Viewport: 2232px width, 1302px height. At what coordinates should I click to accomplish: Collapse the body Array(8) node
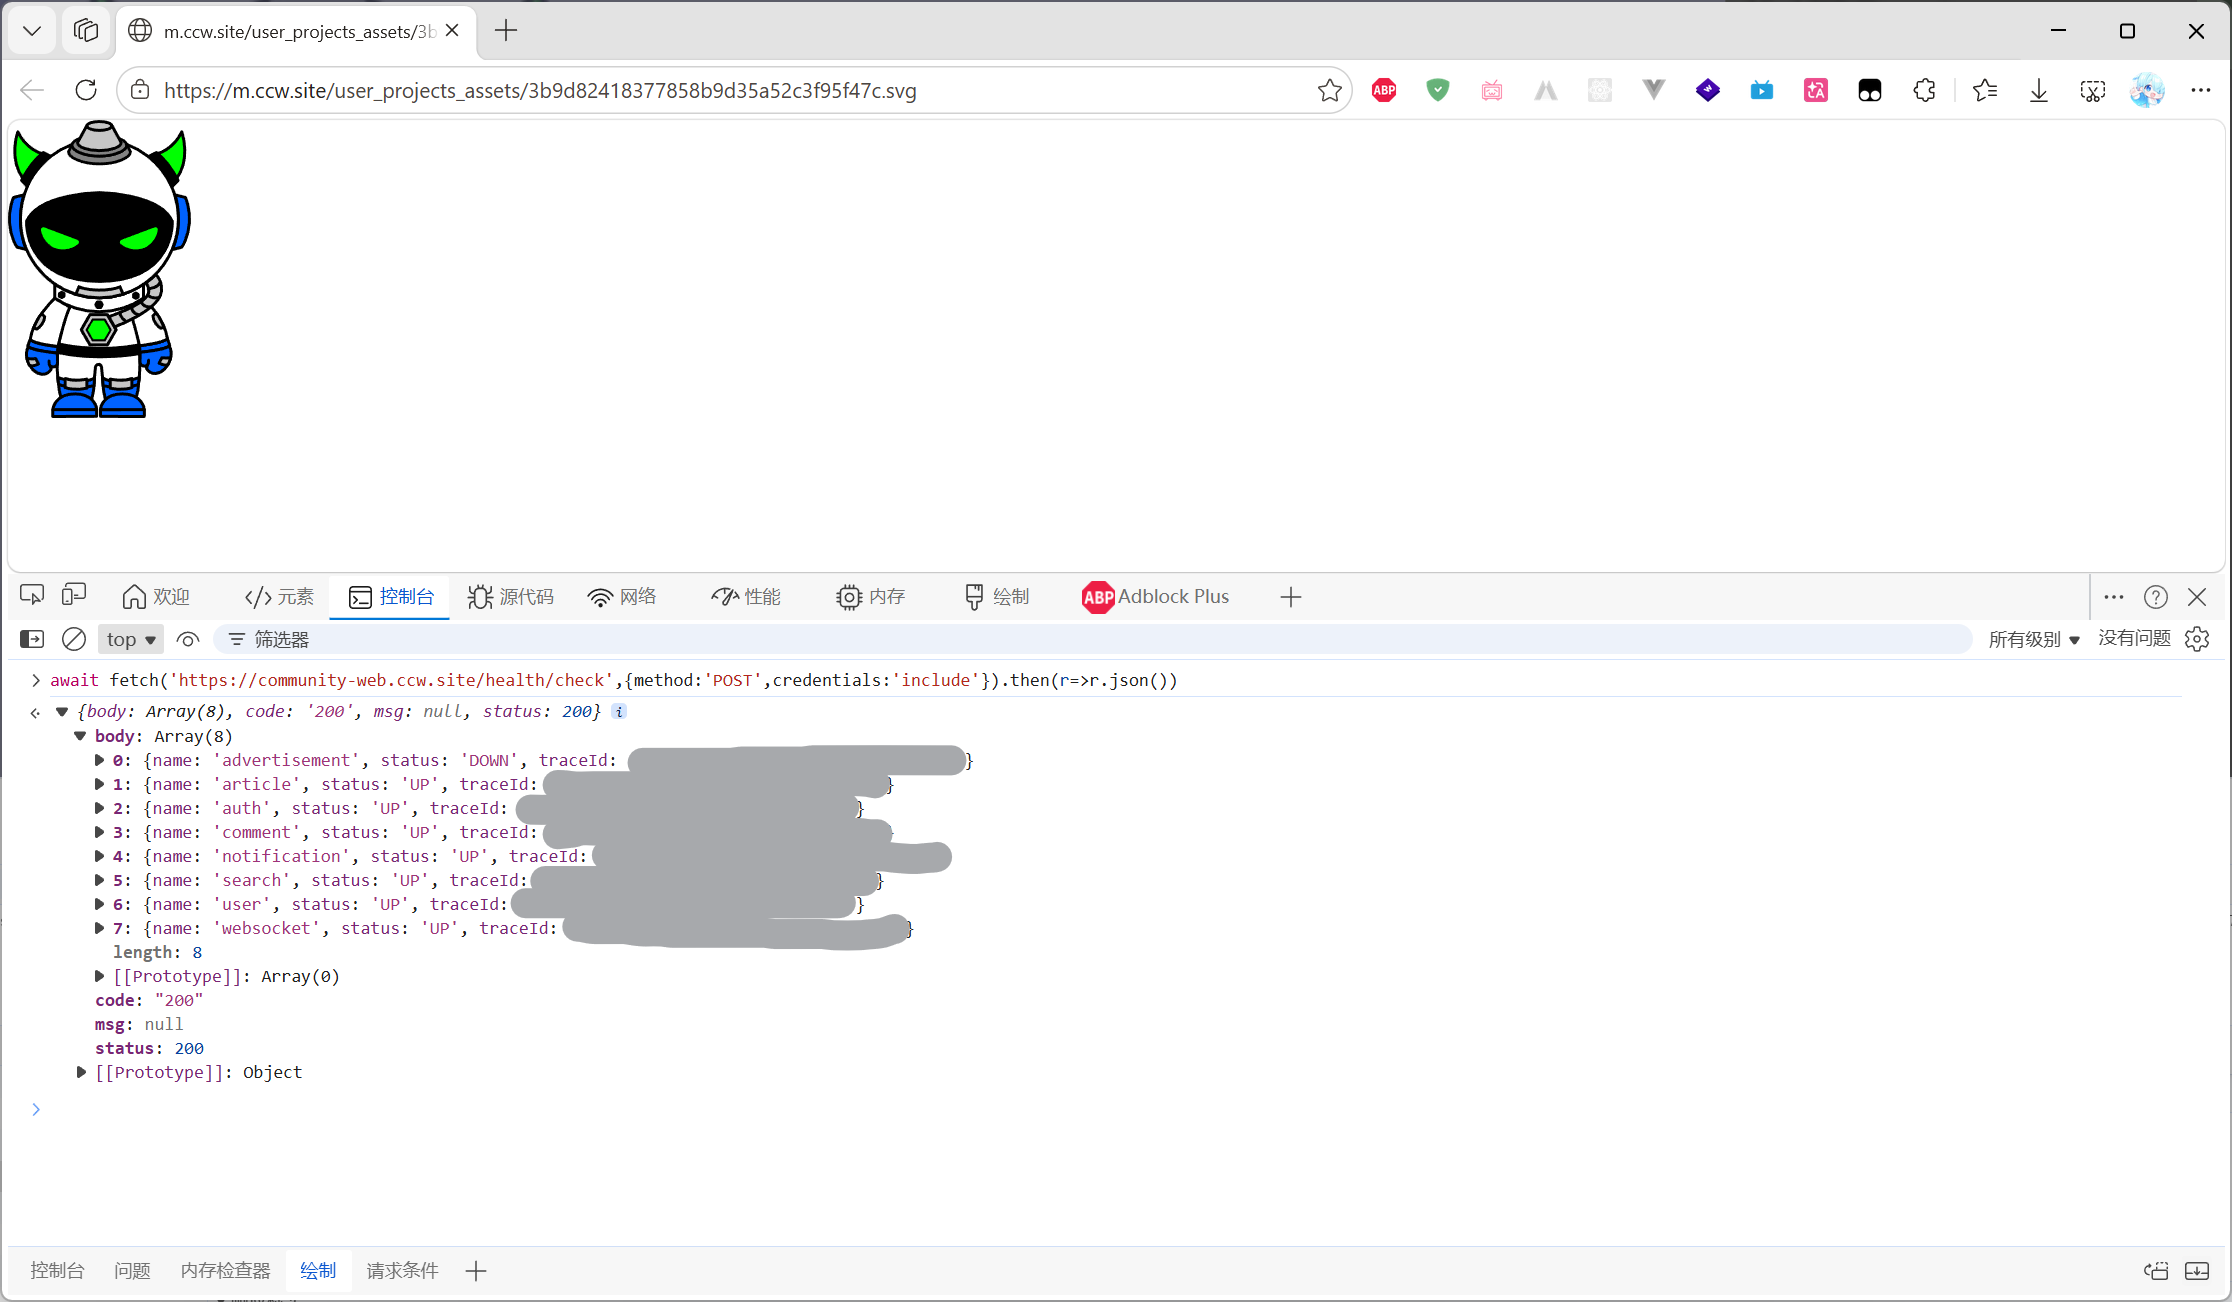pyautogui.click(x=80, y=735)
